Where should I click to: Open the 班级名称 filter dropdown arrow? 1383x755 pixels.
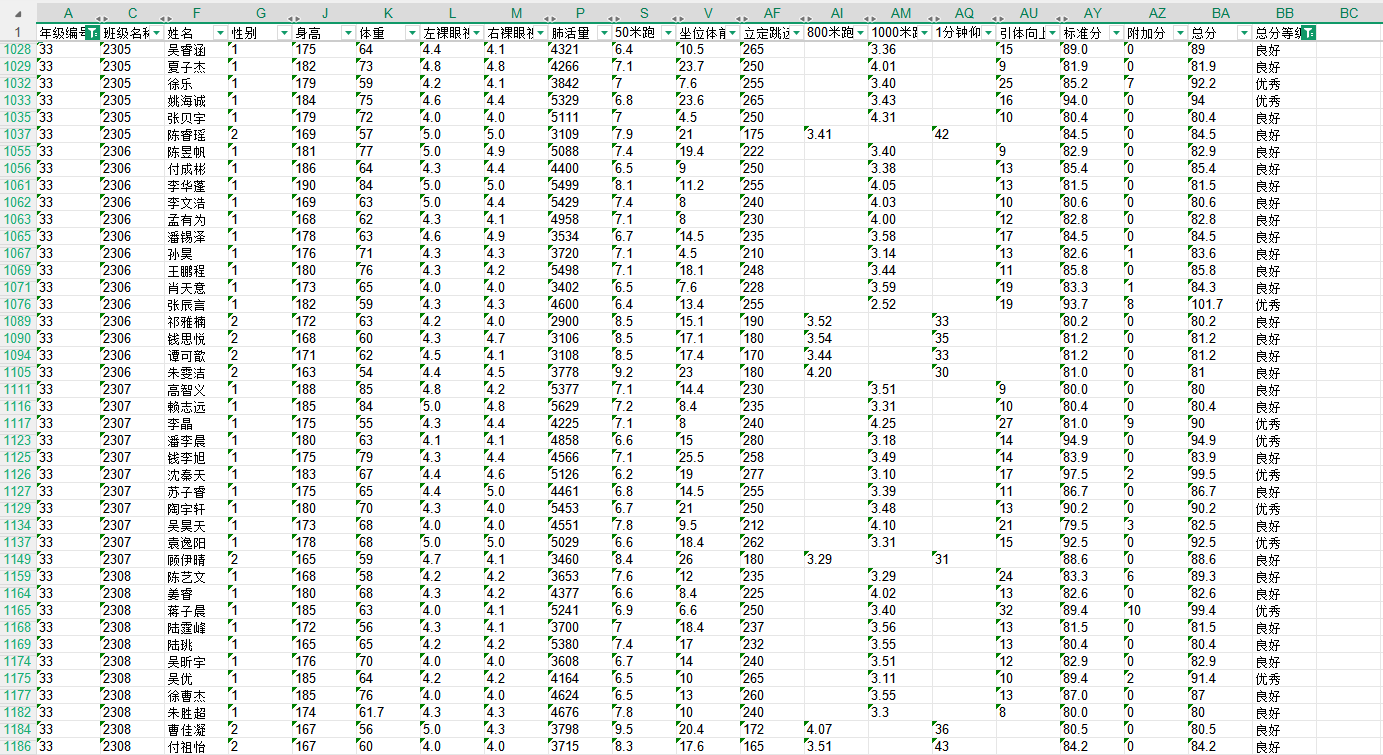pyautogui.click(x=157, y=33)
